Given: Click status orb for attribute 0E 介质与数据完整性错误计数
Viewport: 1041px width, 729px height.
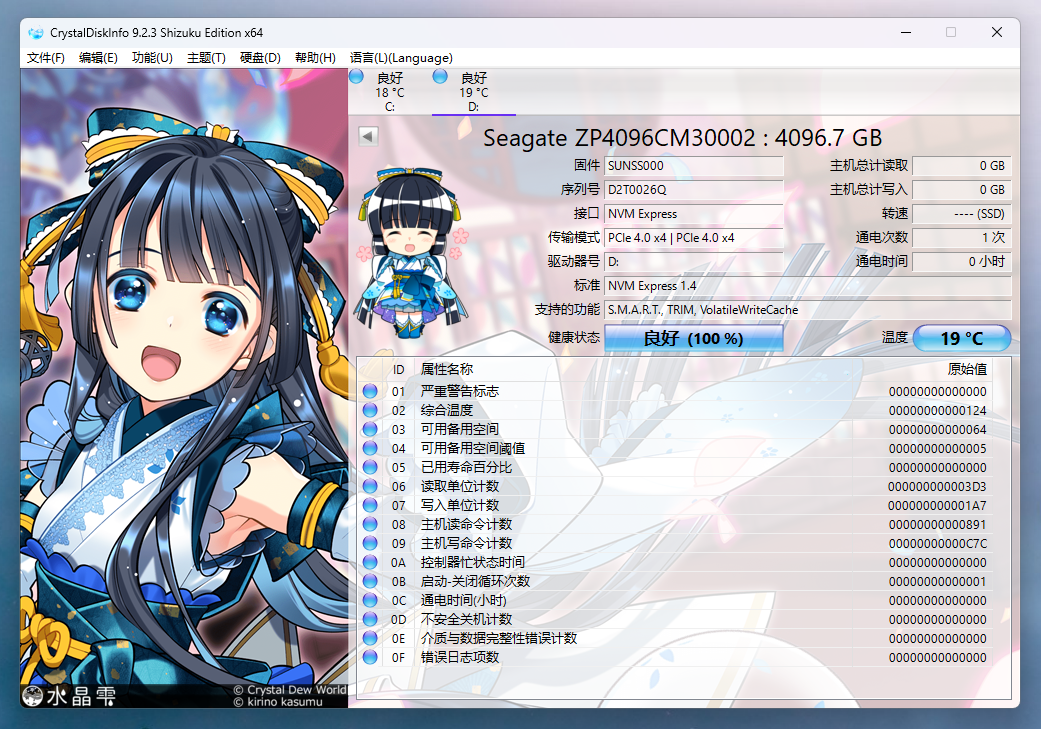Looking at the screenshot, I should tap(370, 638).
